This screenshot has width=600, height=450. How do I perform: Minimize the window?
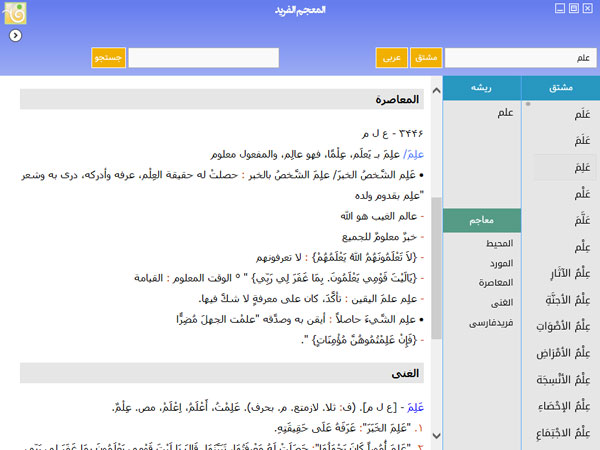[560, 8]
